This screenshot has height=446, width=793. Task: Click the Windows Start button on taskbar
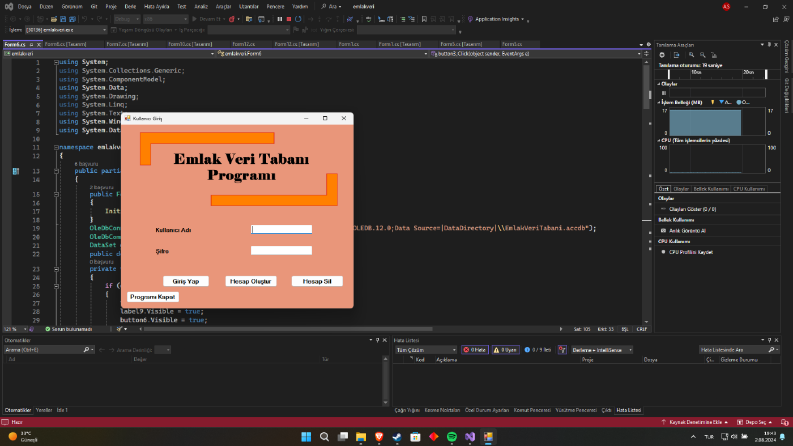[x=306, y=437]
